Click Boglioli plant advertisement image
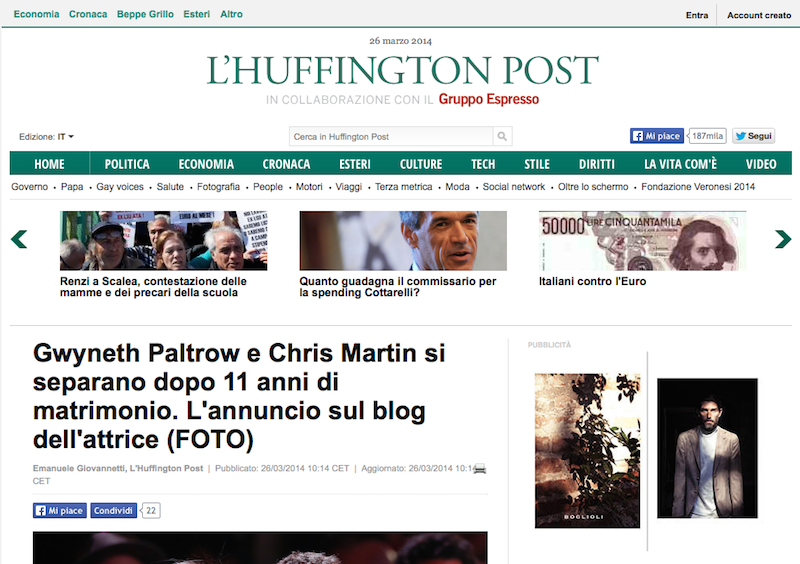This screenshot has width=800, height=564. 587,451
